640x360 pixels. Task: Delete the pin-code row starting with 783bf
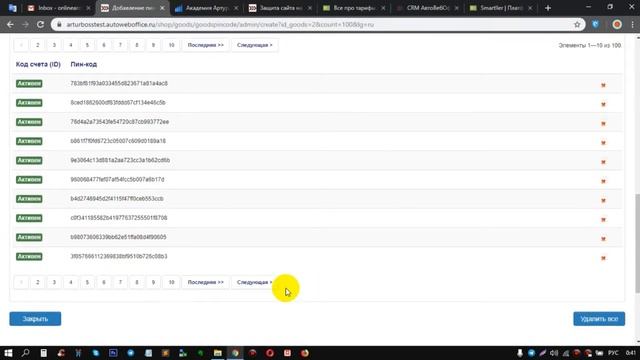point(603,85)
